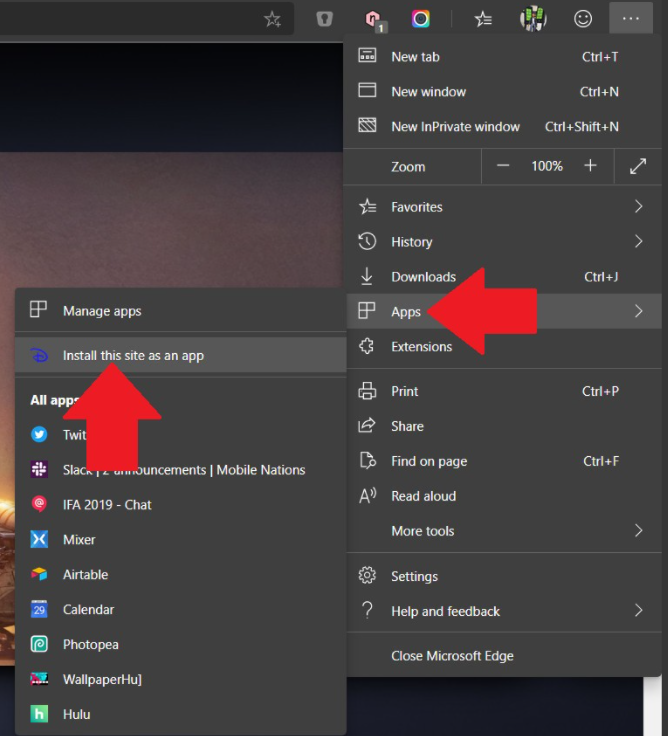The image size is (668, 736).
Task: Click the Calendar 29 app icon
Action: coord(39,609)
